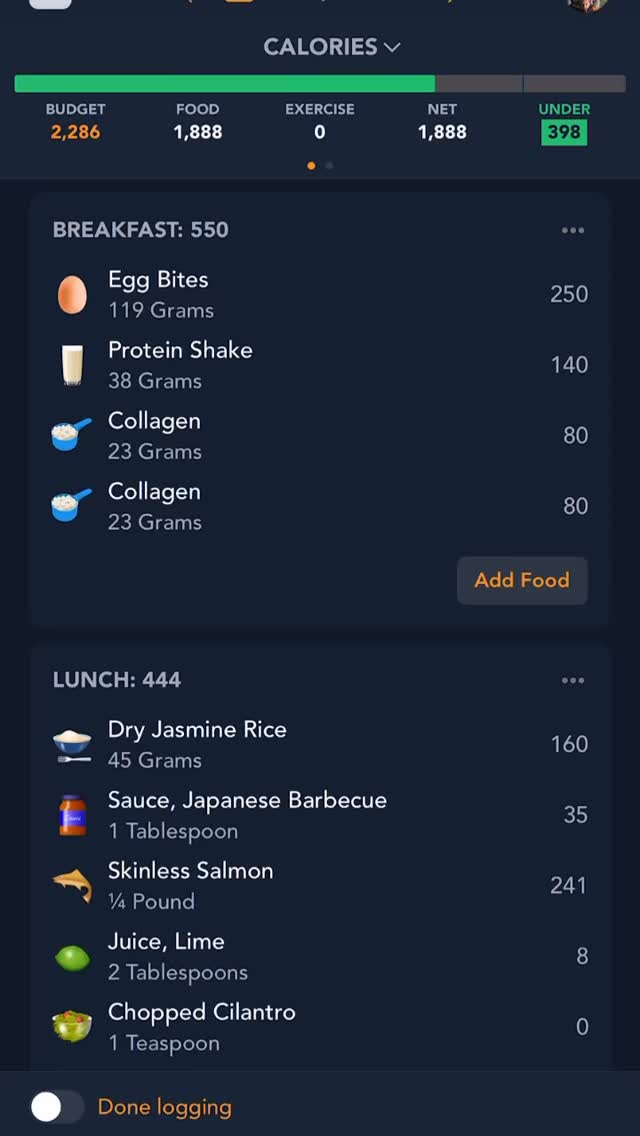The image size is (640, 1136).
Task: Tap the second page indicator dot
Action: pyautogui.click(x=329, y=165)
